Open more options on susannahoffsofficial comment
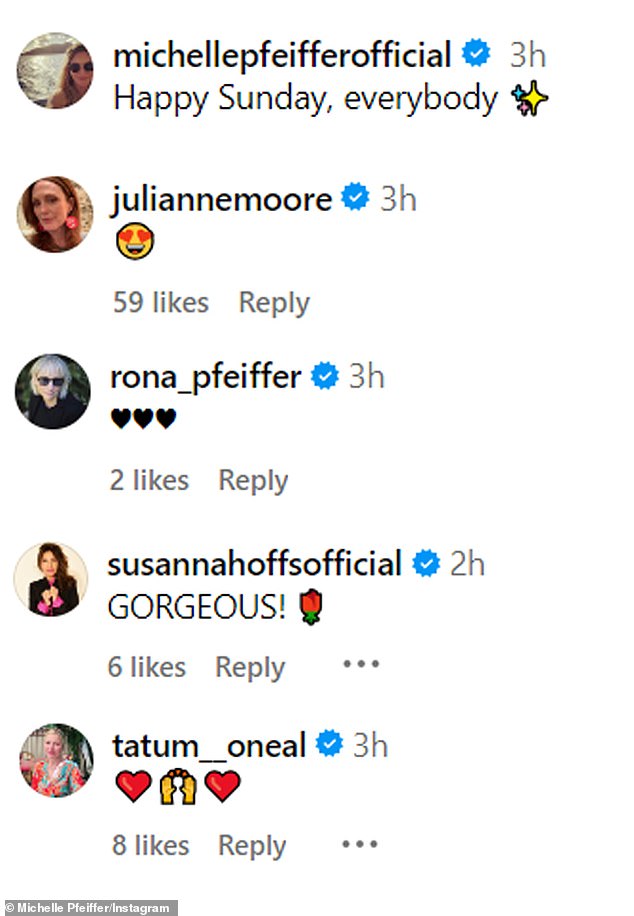This screenshot has width=634, height=916. click(x=360, y=663)
